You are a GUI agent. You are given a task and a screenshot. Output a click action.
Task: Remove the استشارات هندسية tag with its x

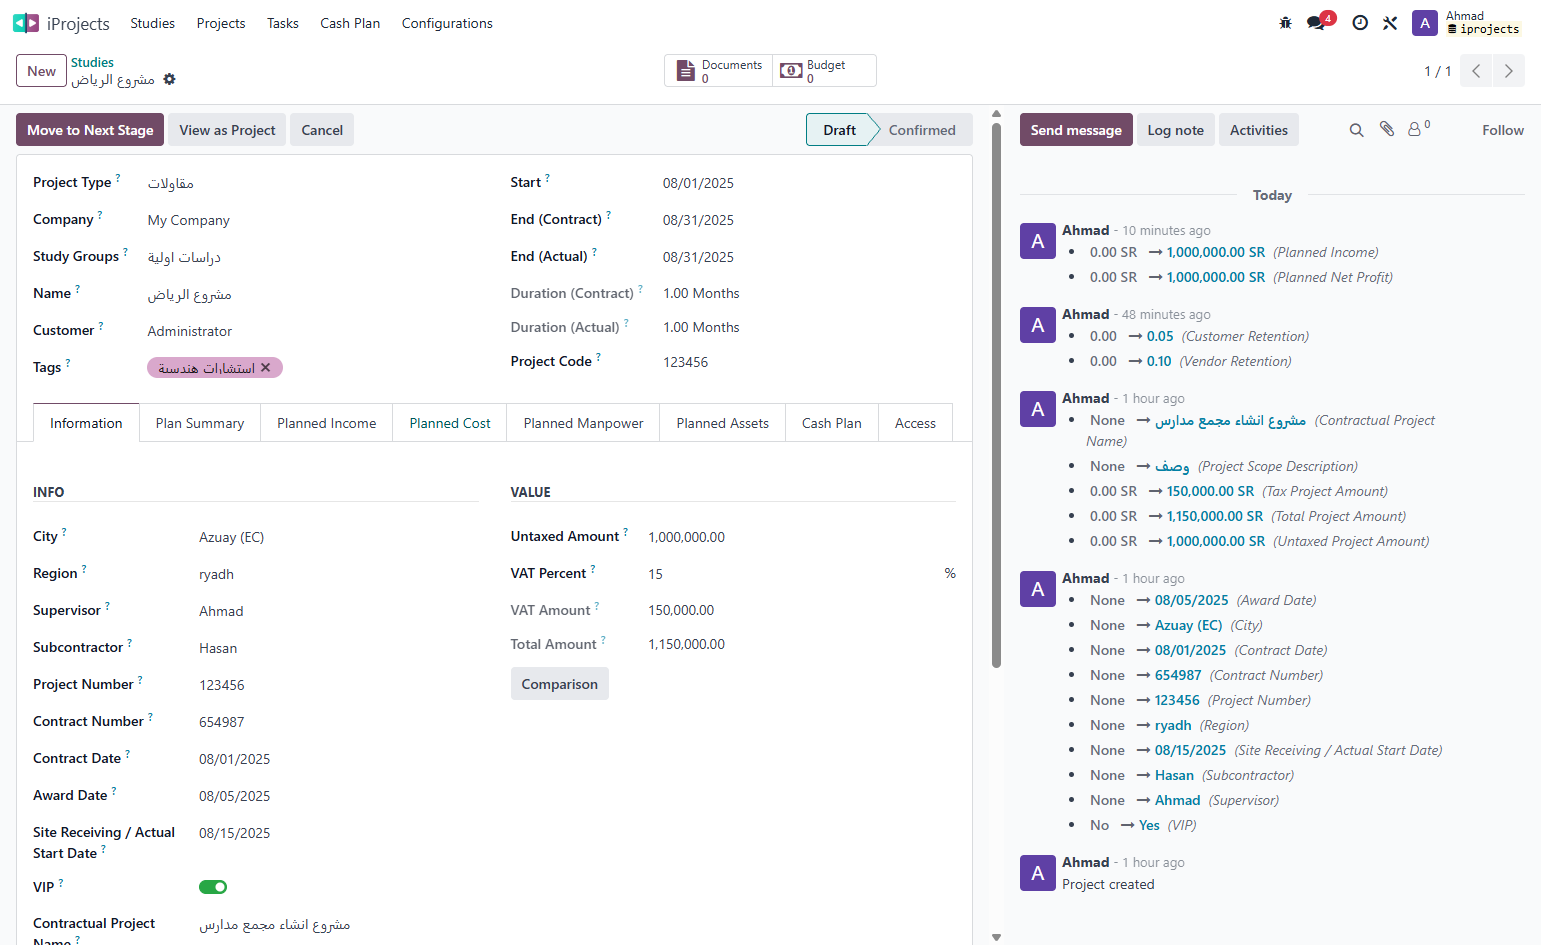pos(266,368)
